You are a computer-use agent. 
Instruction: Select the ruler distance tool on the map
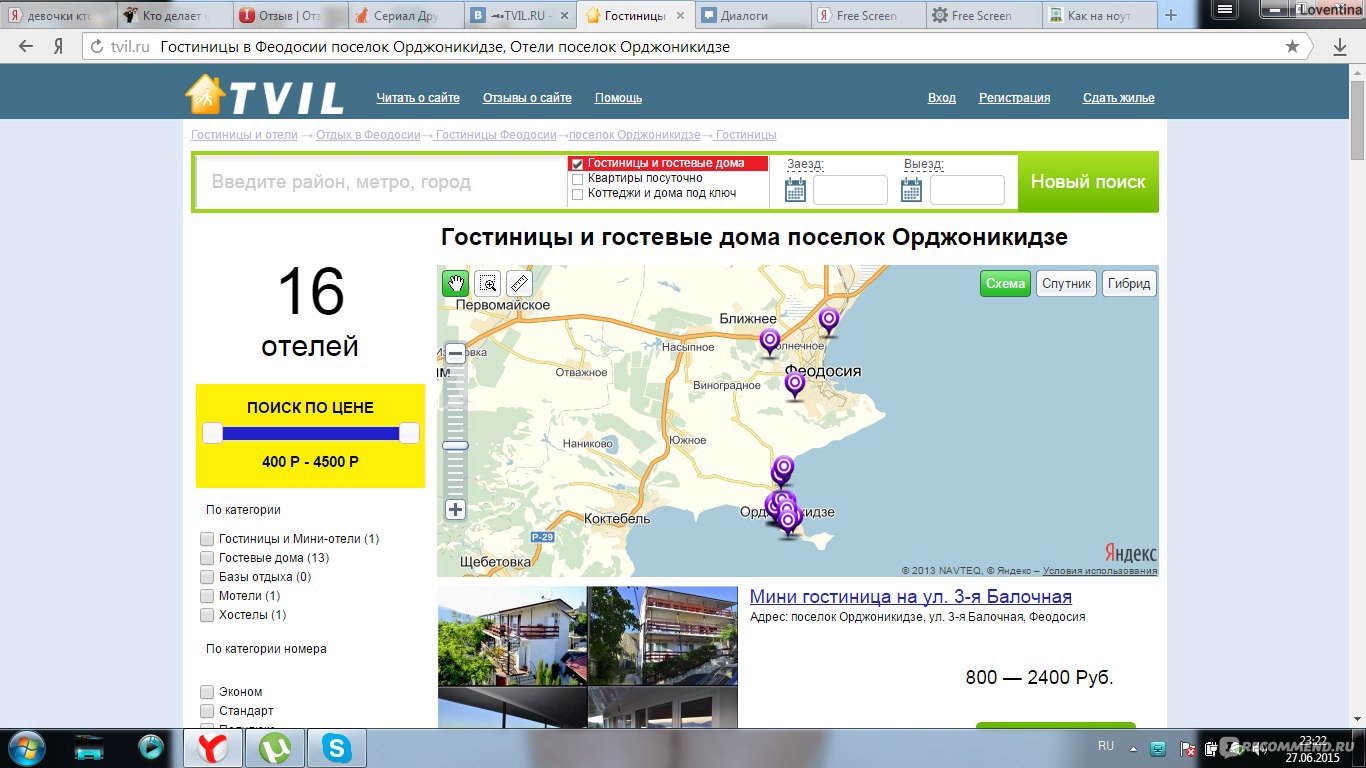coord(519,283)
